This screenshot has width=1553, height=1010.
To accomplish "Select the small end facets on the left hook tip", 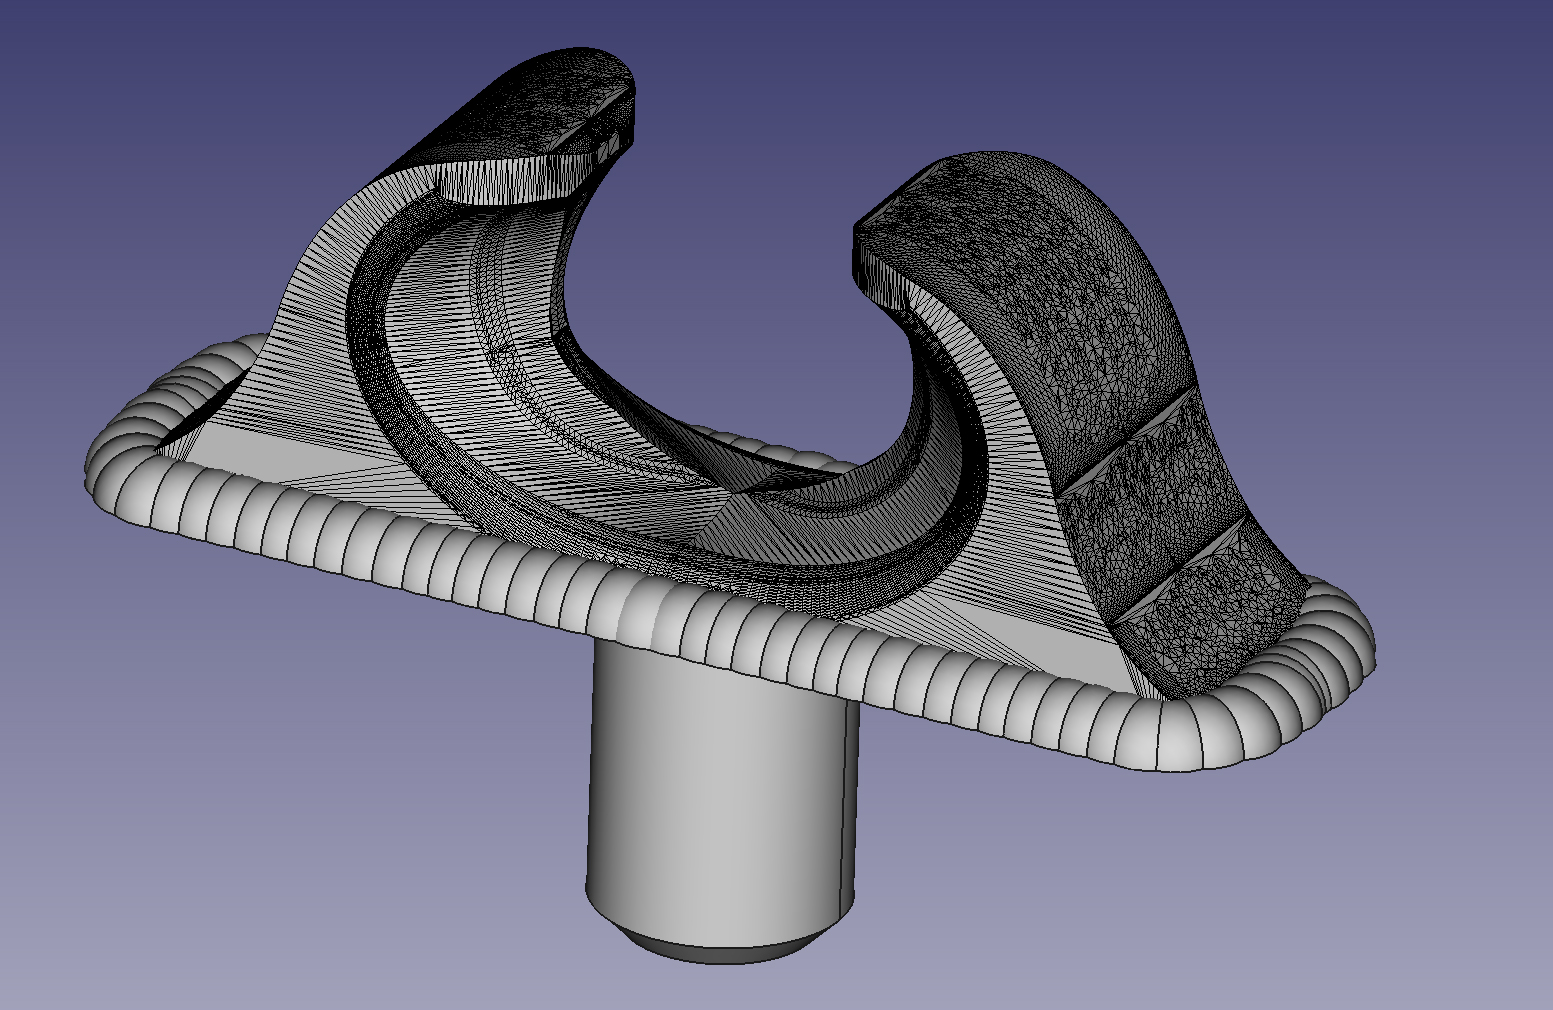I will coord(612,145).
